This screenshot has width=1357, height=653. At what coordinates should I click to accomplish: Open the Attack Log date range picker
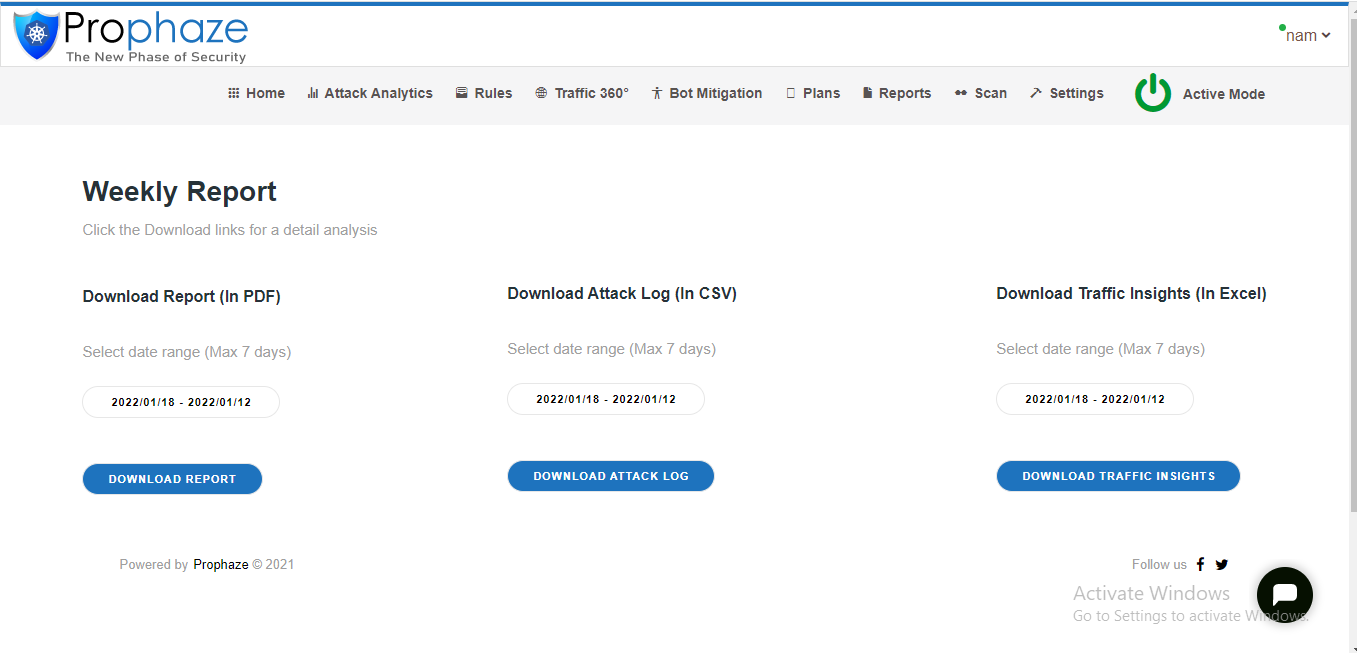coord(606,399)
